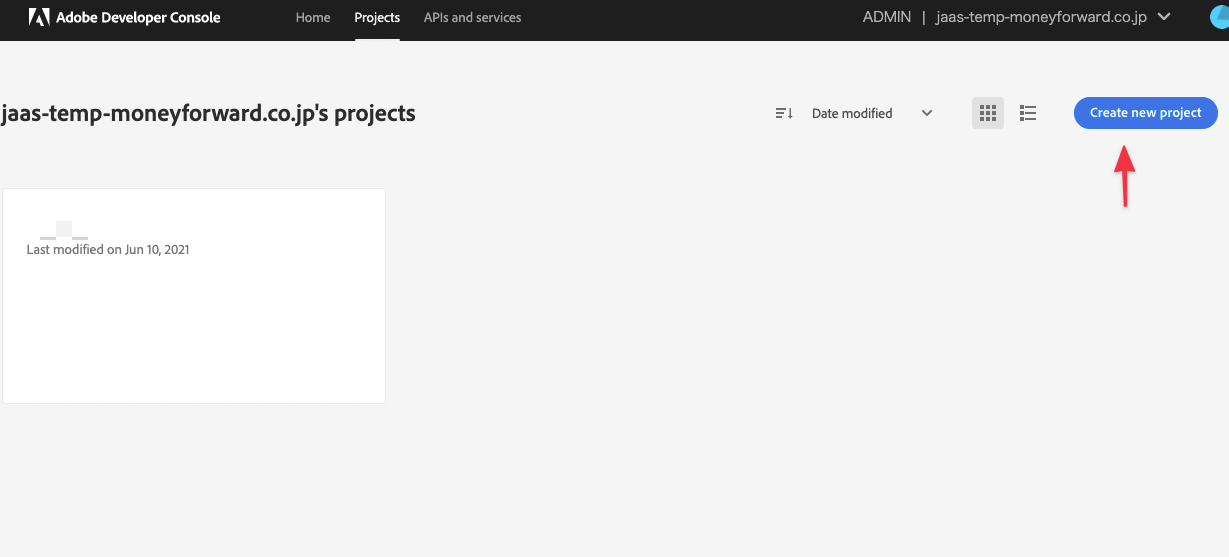Click Create new project button
Image resolution: width=1229 pixels, height=557 pixels.
click(1145, 113)
